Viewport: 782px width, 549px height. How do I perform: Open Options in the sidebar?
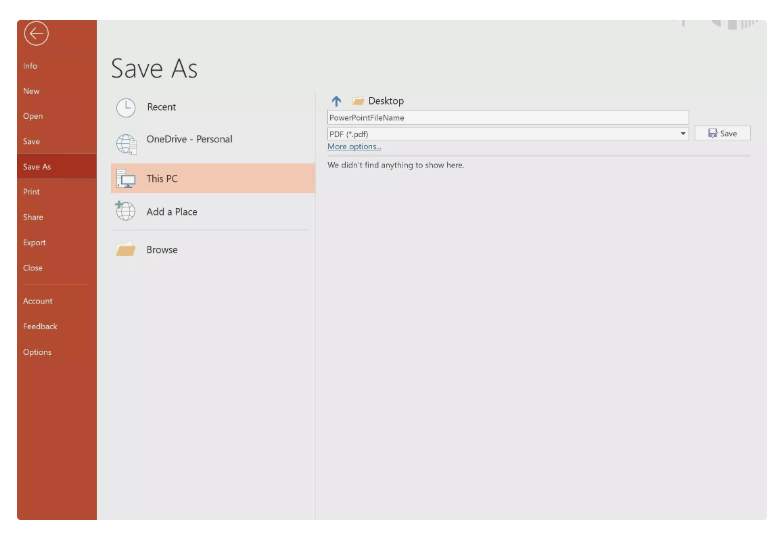coord(37,352)
